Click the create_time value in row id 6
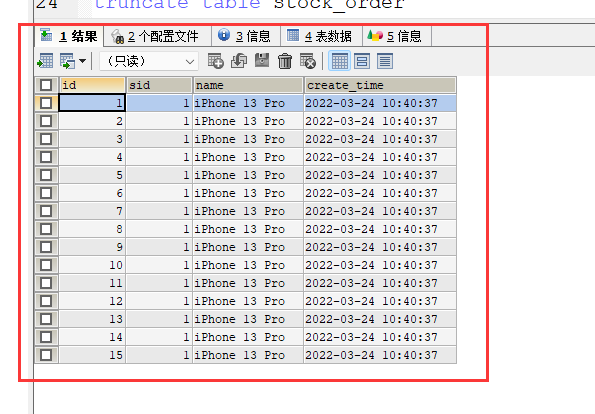Screen dimensions: 595x414 [x=371, y=193]
